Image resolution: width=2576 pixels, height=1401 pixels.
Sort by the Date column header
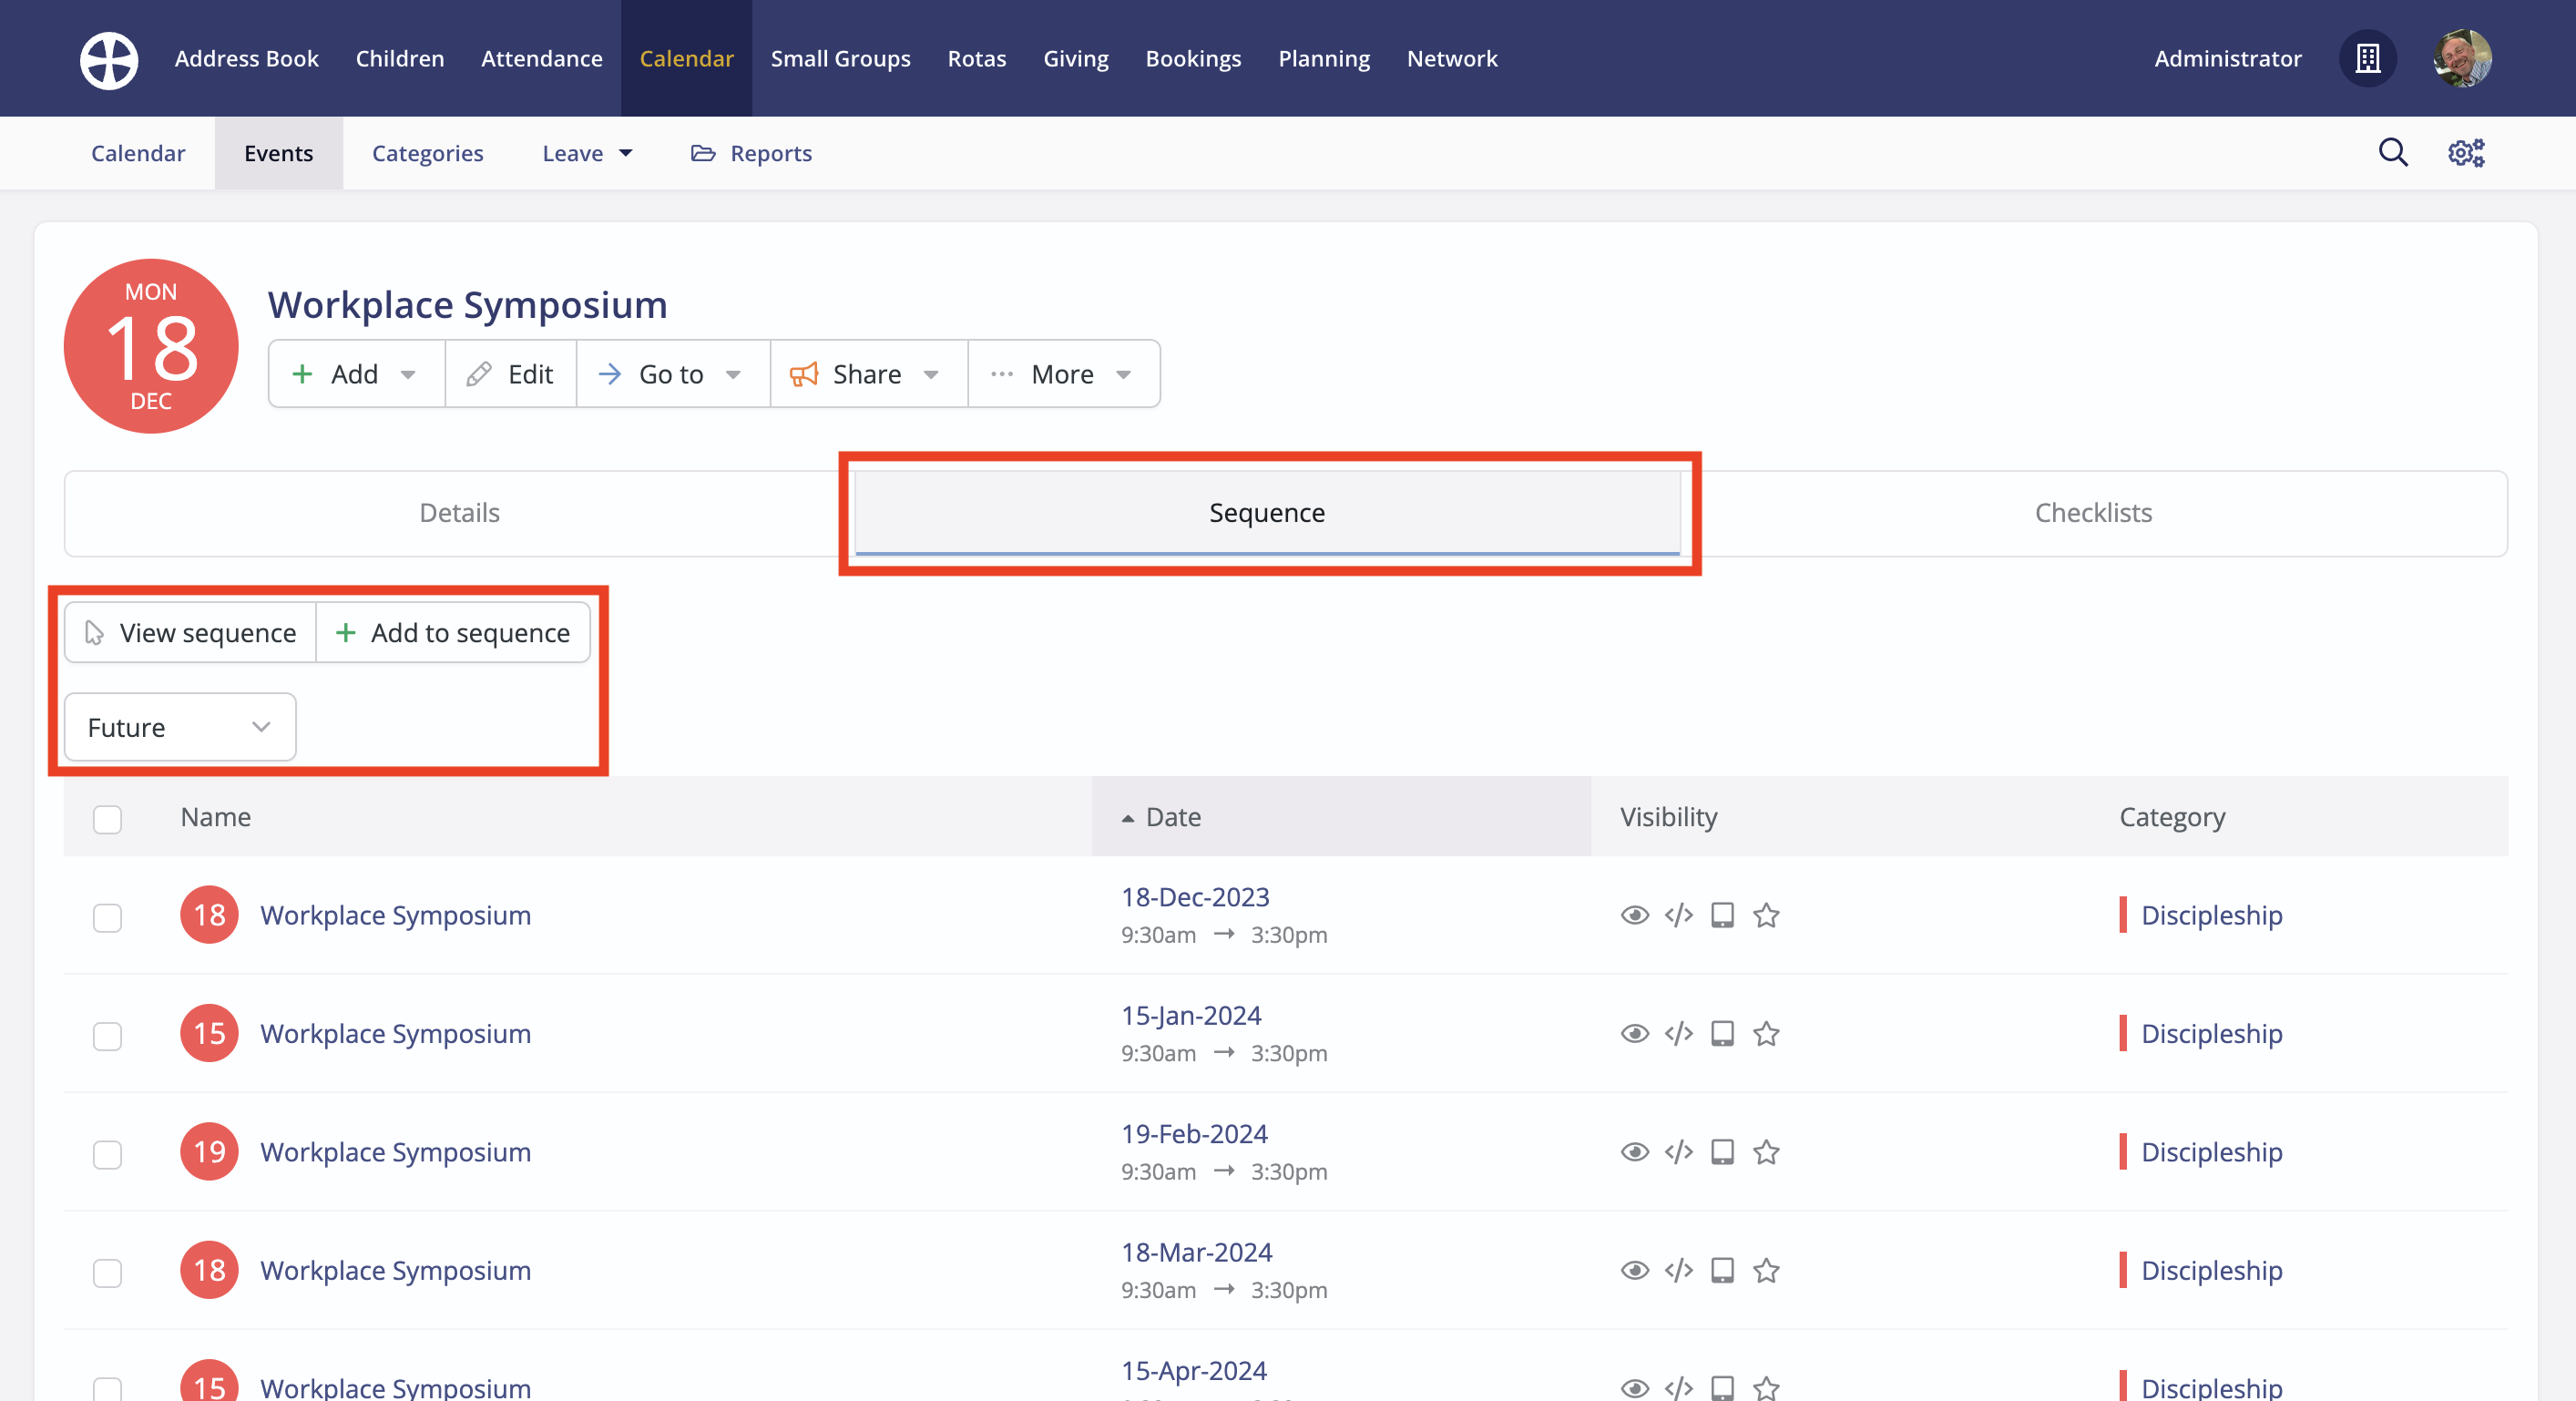1172,817
